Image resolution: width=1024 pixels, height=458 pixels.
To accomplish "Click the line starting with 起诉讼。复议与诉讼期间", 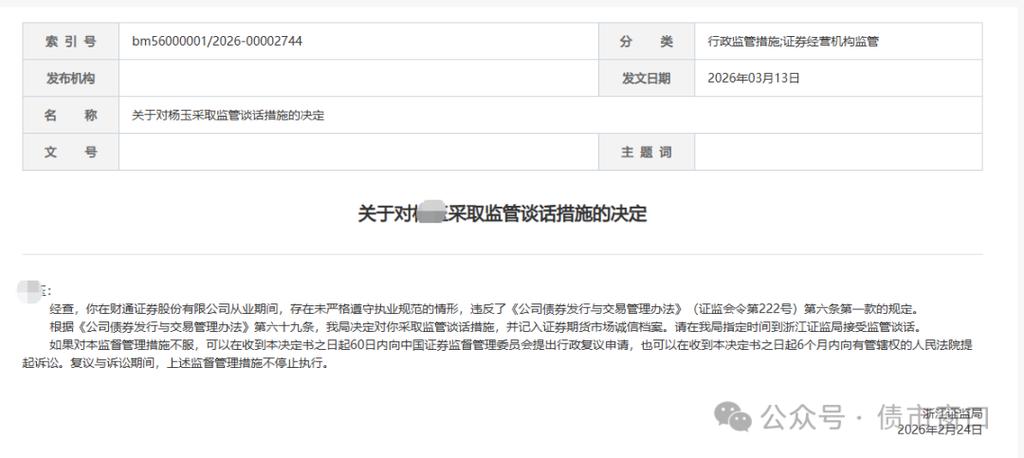I will pos(174,363).
